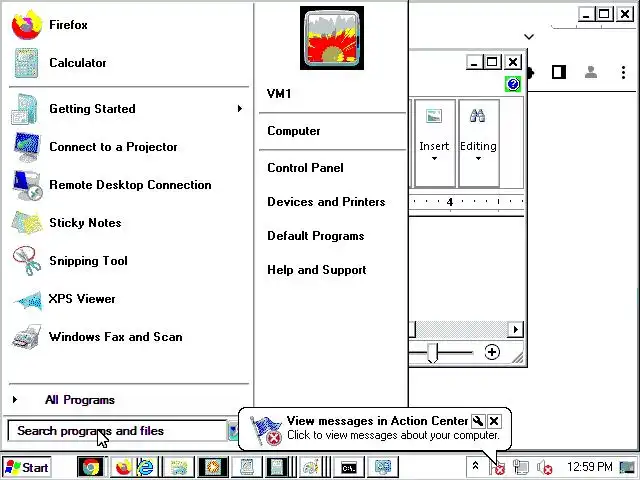
Task: Launch the Snipping Tool
Action: (x=129, y=261)
